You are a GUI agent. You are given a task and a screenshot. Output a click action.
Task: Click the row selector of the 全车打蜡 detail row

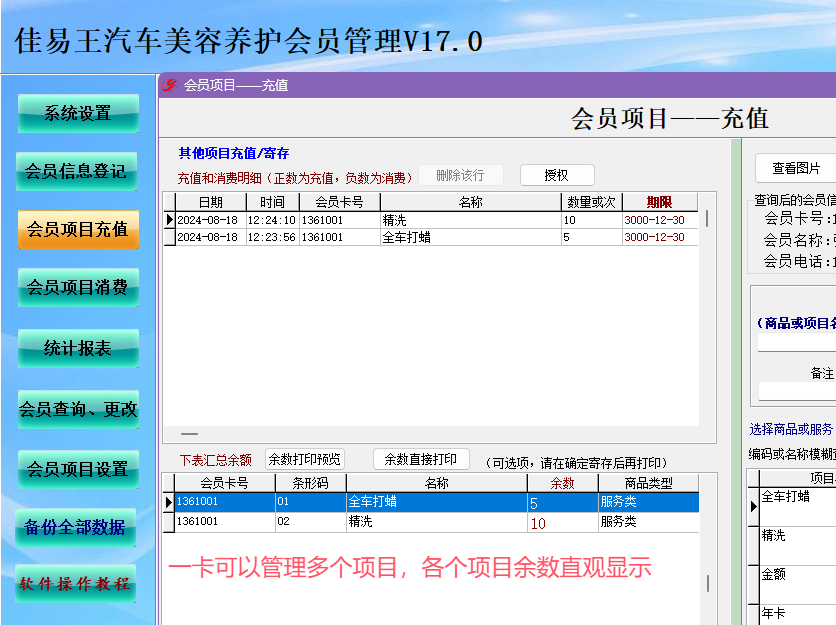[x=170, y=237]
